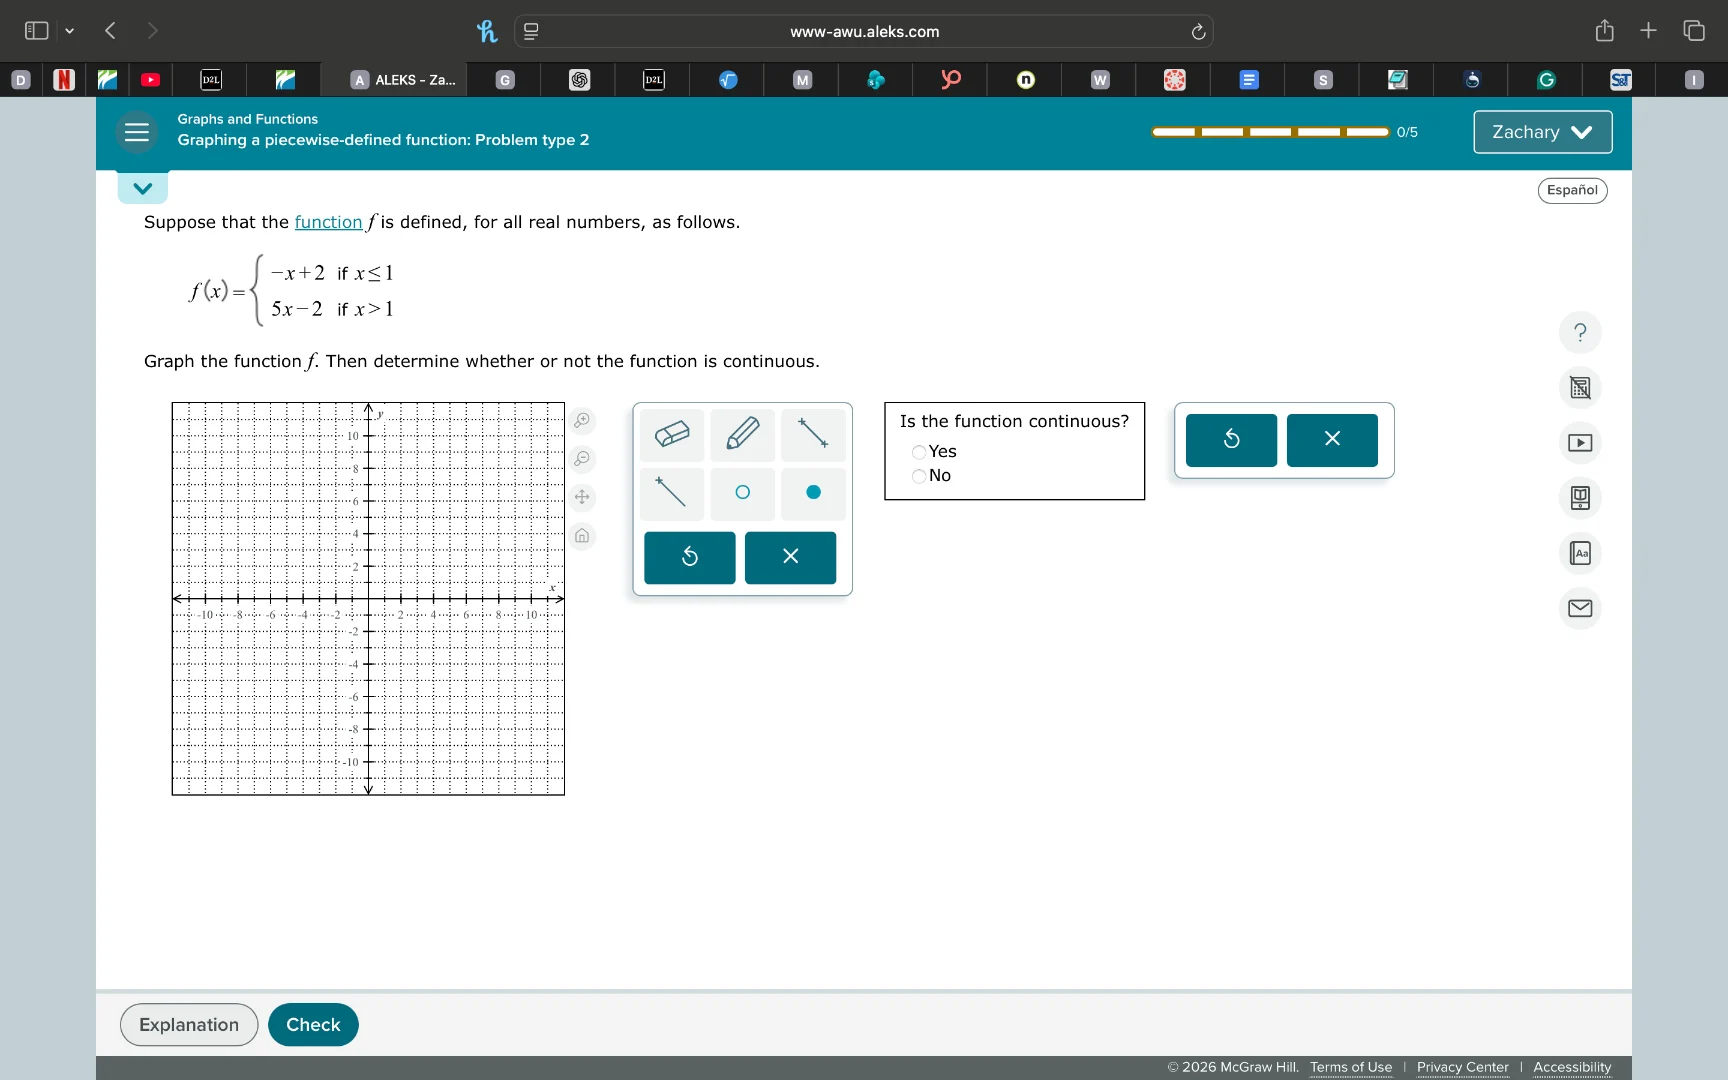Image resolution: width=1728 pixels, height=1080 pixels.
Task: Open the Terms of Use link
Action: pyautogui.click(x=1350, y=1067)
